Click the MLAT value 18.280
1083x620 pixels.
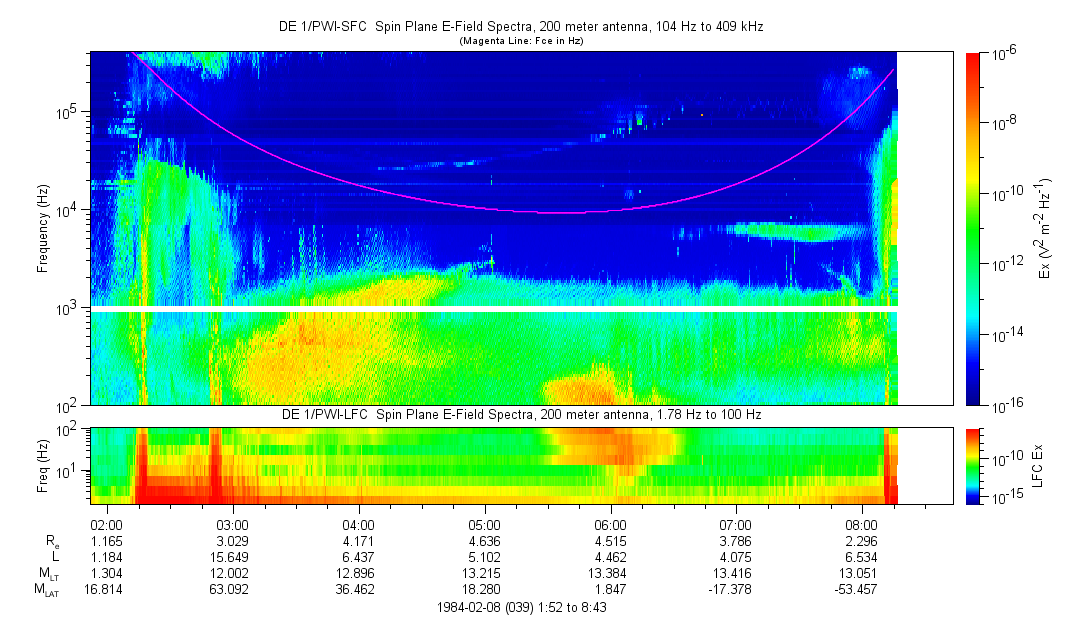(481, 589)
